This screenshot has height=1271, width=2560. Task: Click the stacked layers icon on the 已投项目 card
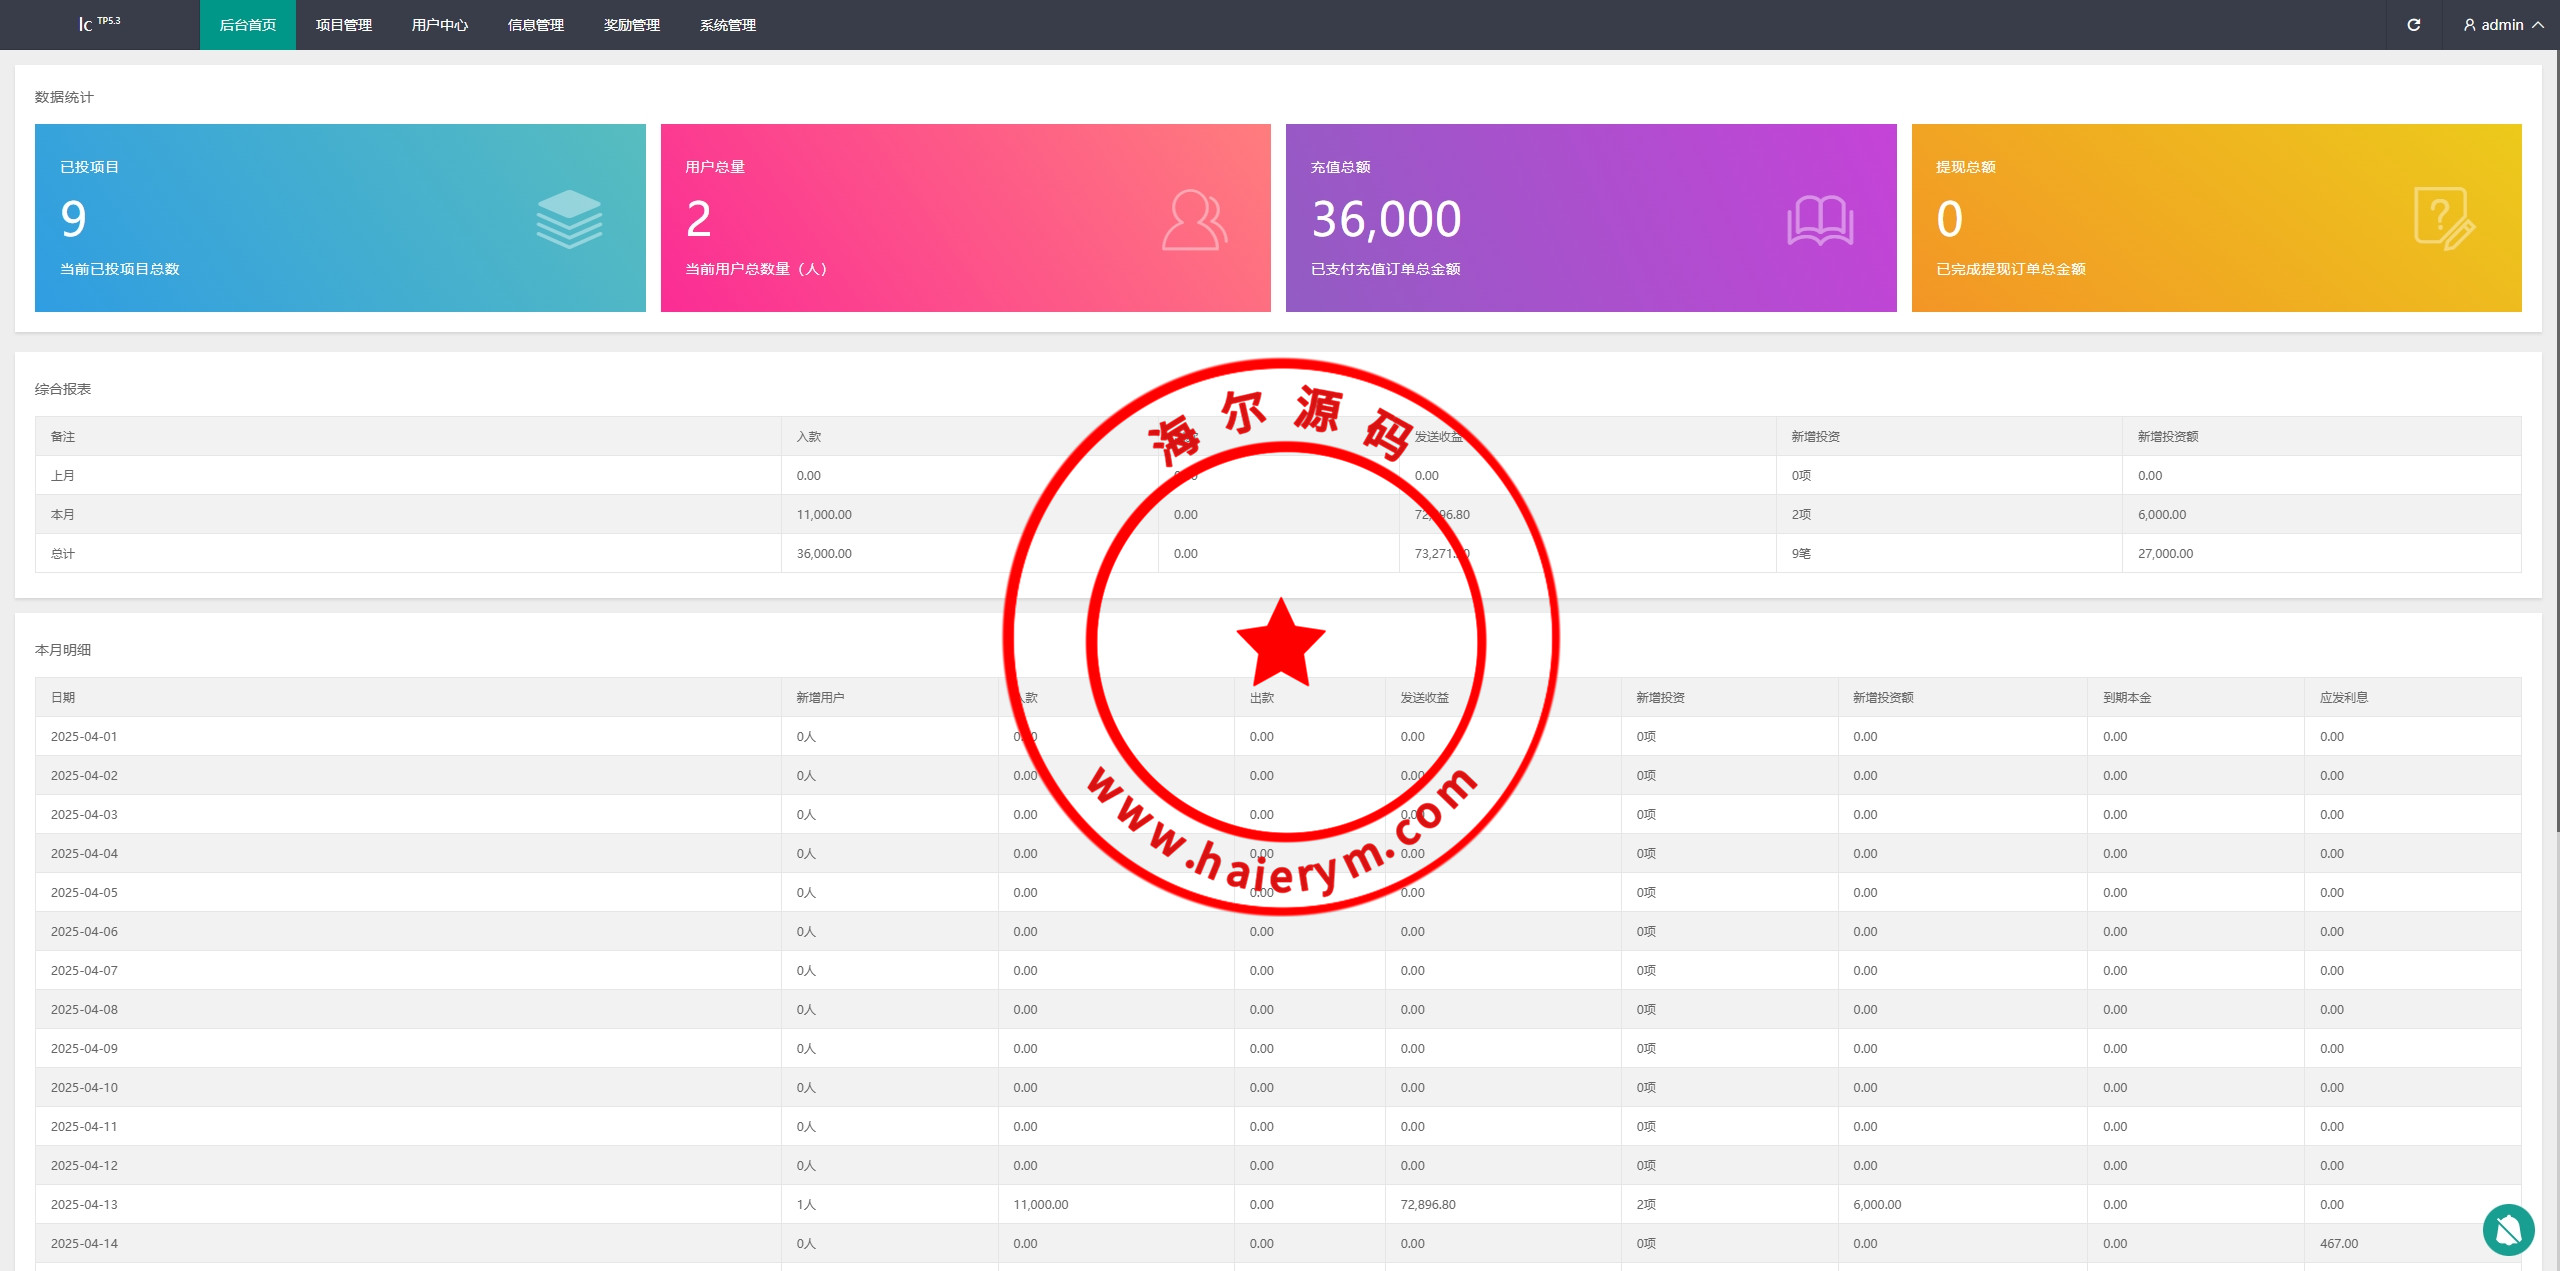tap(569, 219)
